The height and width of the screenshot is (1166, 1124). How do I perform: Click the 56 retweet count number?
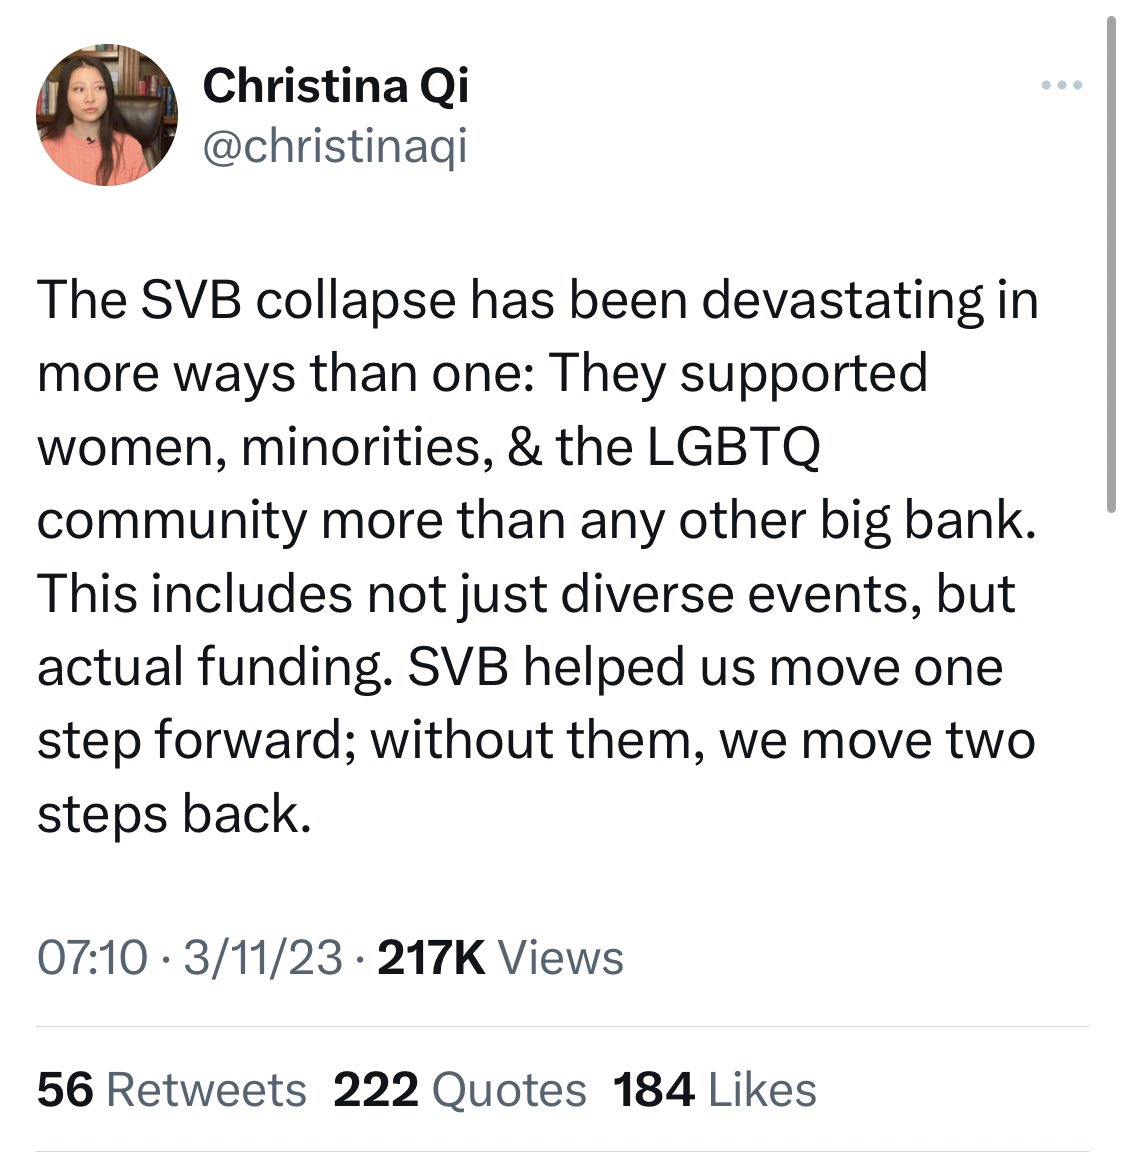[65, 1089]
